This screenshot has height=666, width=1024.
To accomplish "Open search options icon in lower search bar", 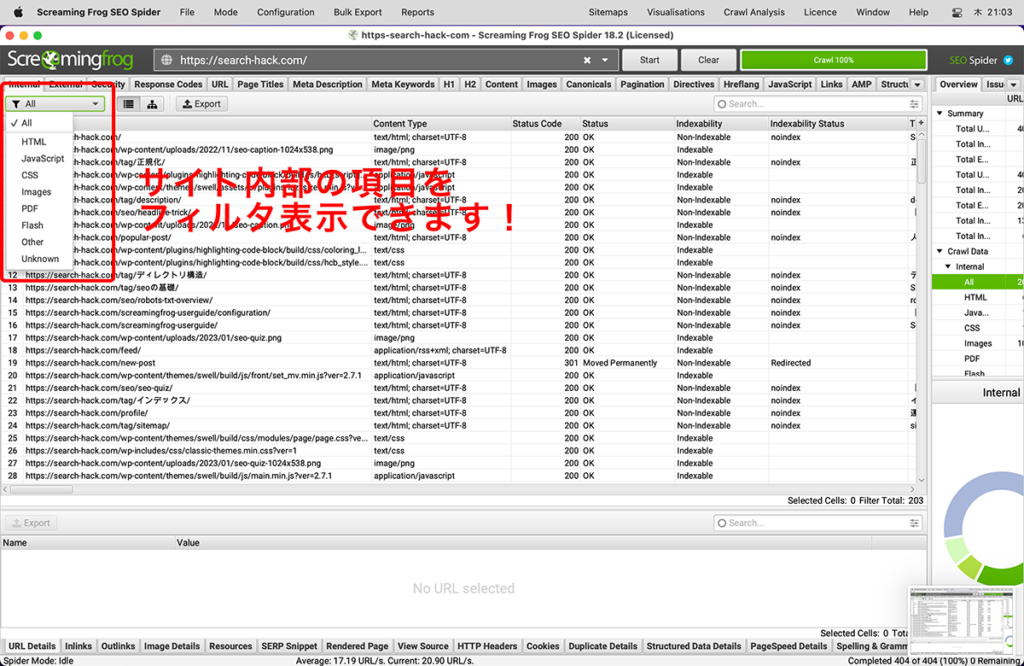I will click(914, 523).
